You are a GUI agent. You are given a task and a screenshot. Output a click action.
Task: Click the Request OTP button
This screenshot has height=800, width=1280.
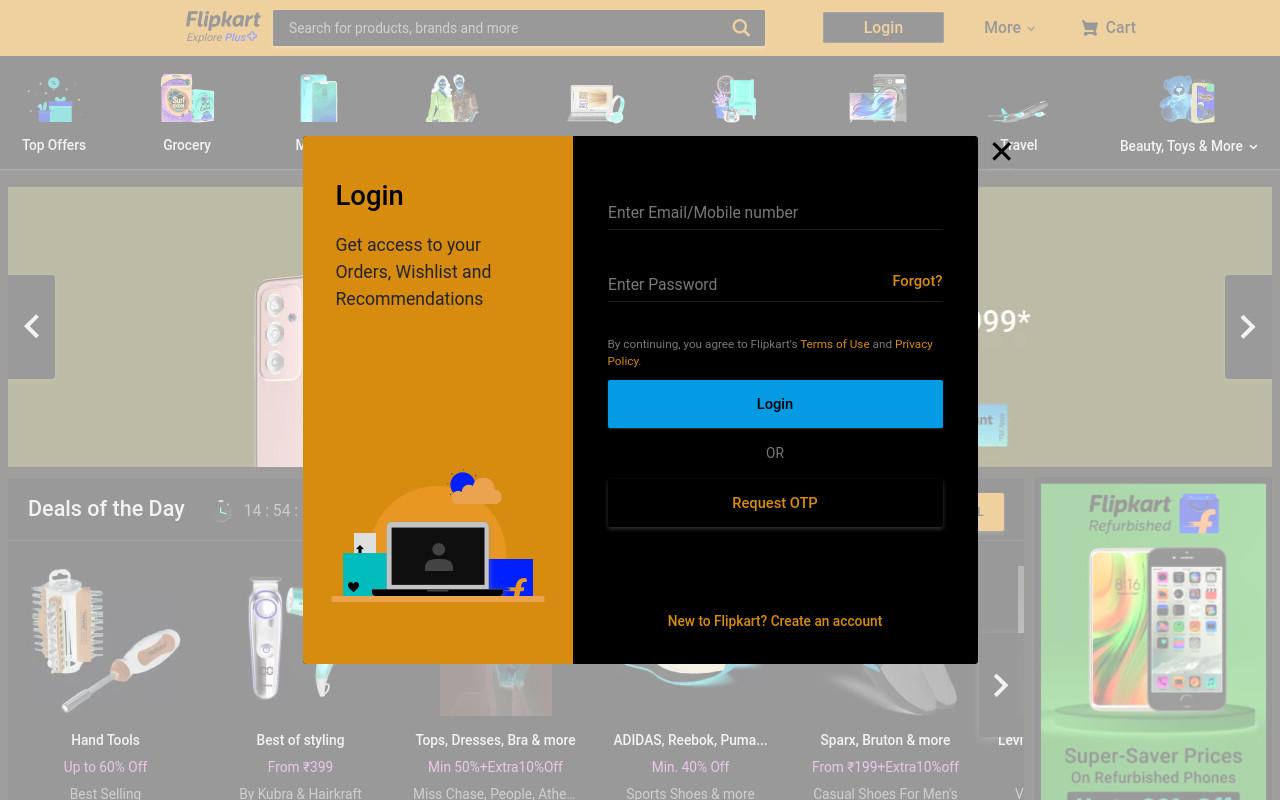click(775, 503)
